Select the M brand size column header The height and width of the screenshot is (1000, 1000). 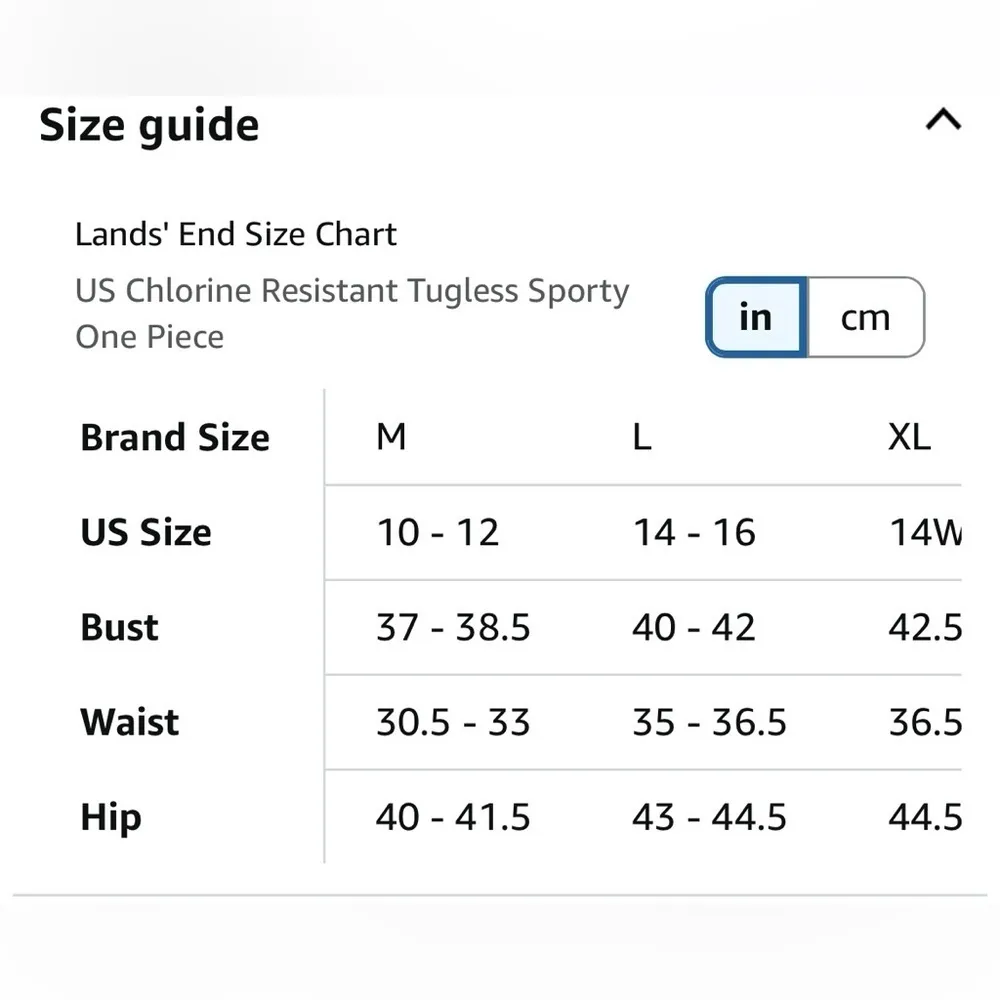click(391, 437)
